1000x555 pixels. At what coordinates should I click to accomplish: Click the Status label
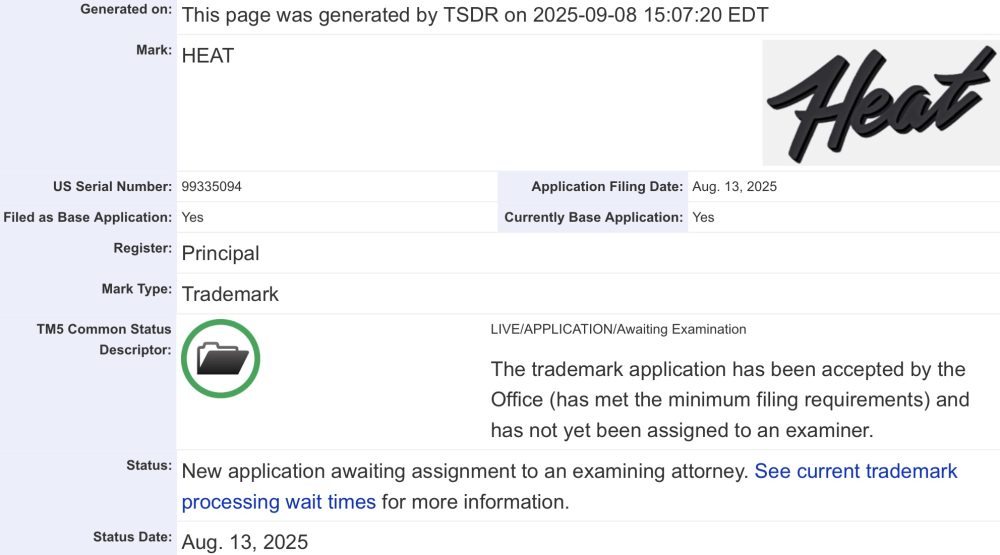[x=149, y=465]
